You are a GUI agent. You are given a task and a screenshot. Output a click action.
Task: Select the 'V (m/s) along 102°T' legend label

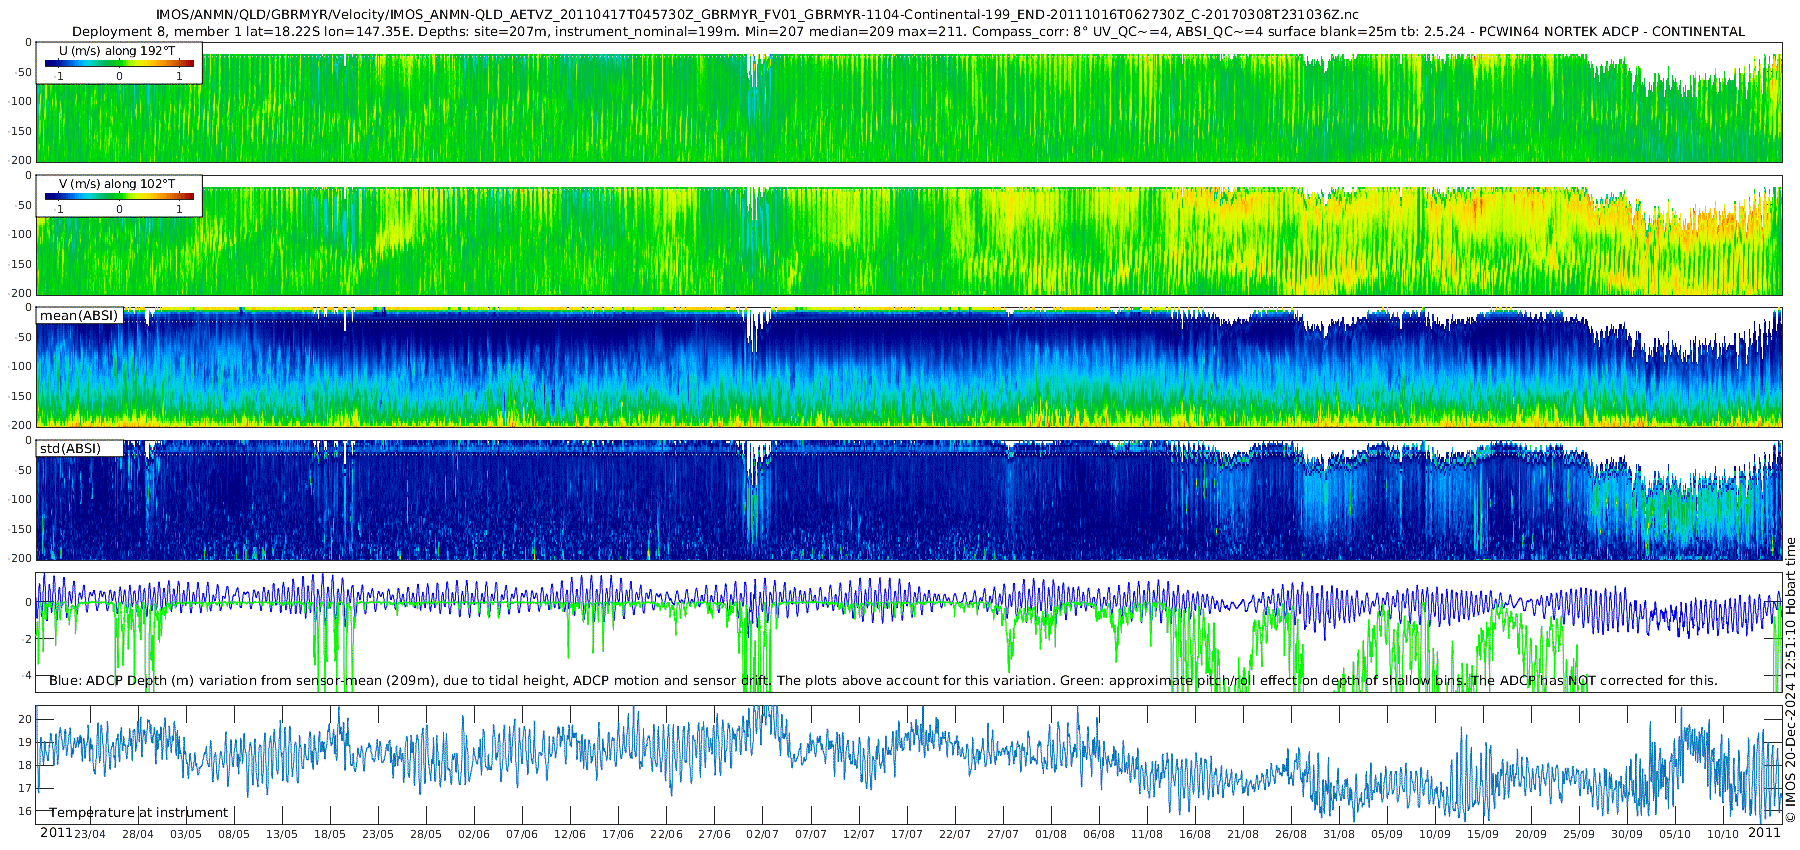coord(117,184)
